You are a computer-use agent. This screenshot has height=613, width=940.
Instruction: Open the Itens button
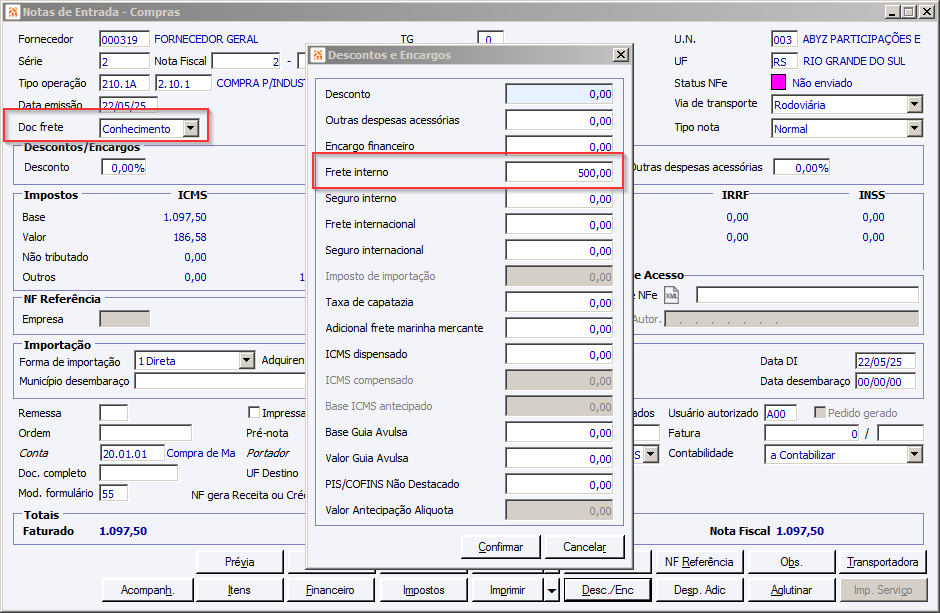point(239,590)
